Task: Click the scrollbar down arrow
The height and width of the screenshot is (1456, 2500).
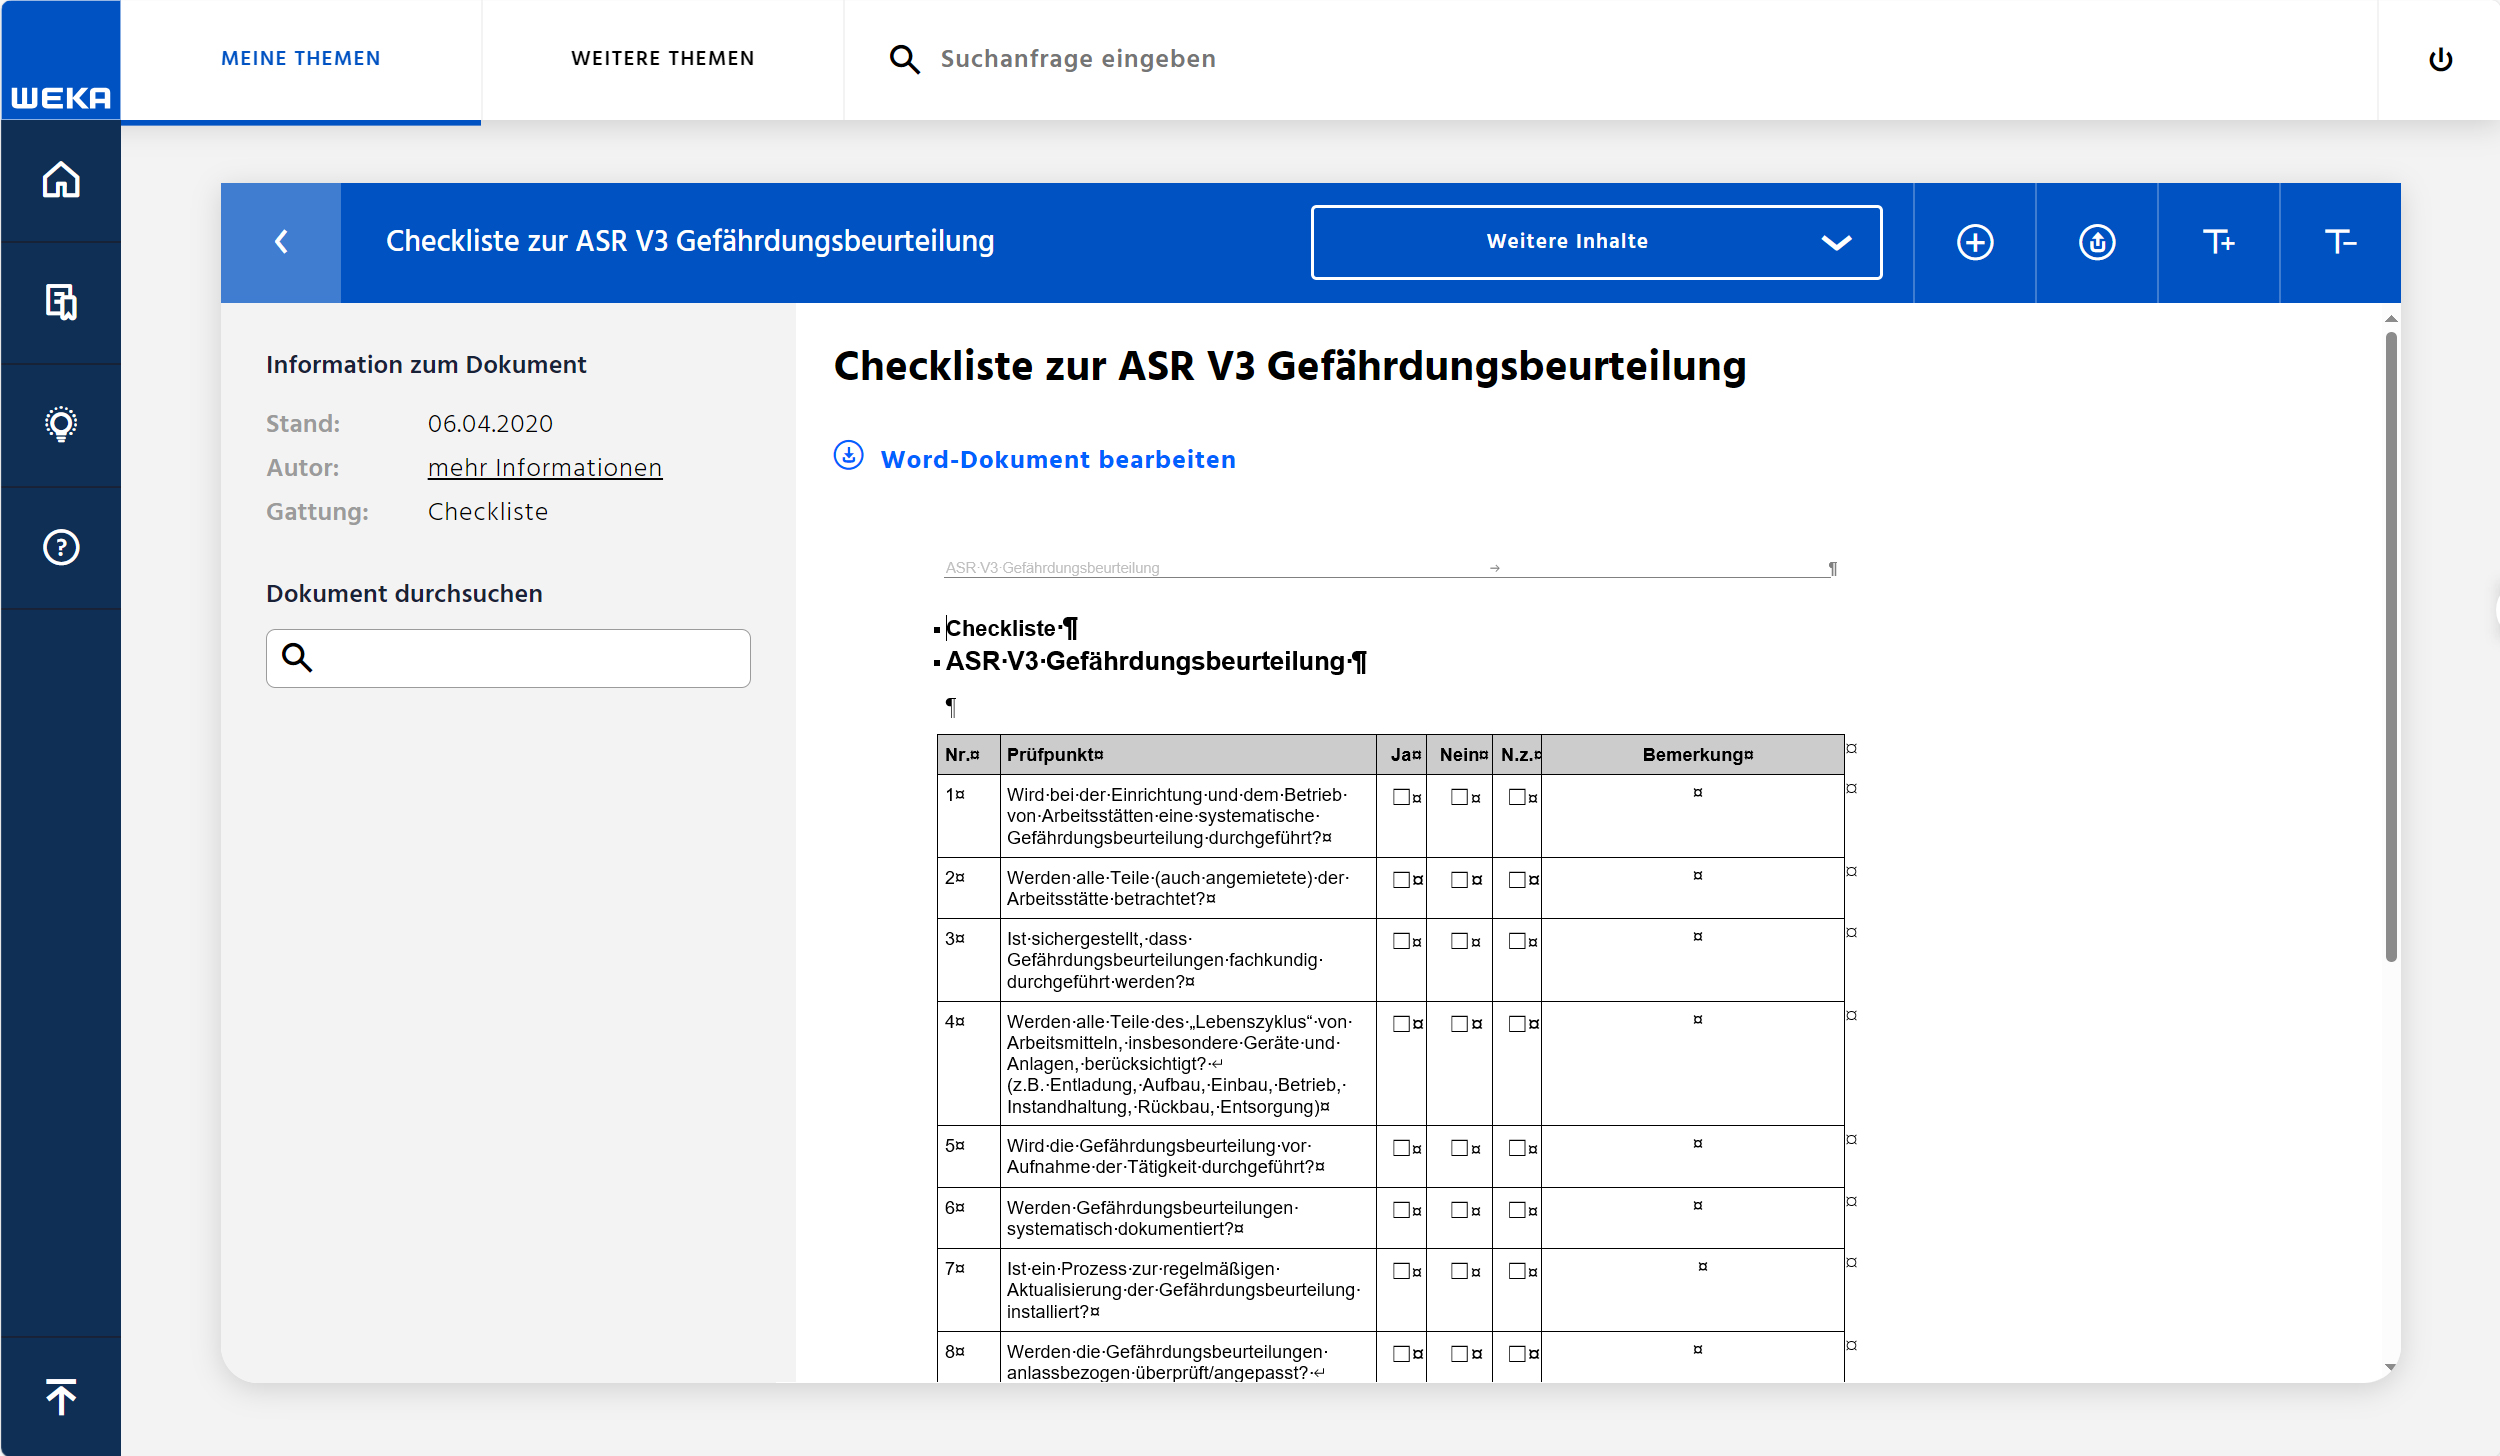Action: tap(2390, 1367)
